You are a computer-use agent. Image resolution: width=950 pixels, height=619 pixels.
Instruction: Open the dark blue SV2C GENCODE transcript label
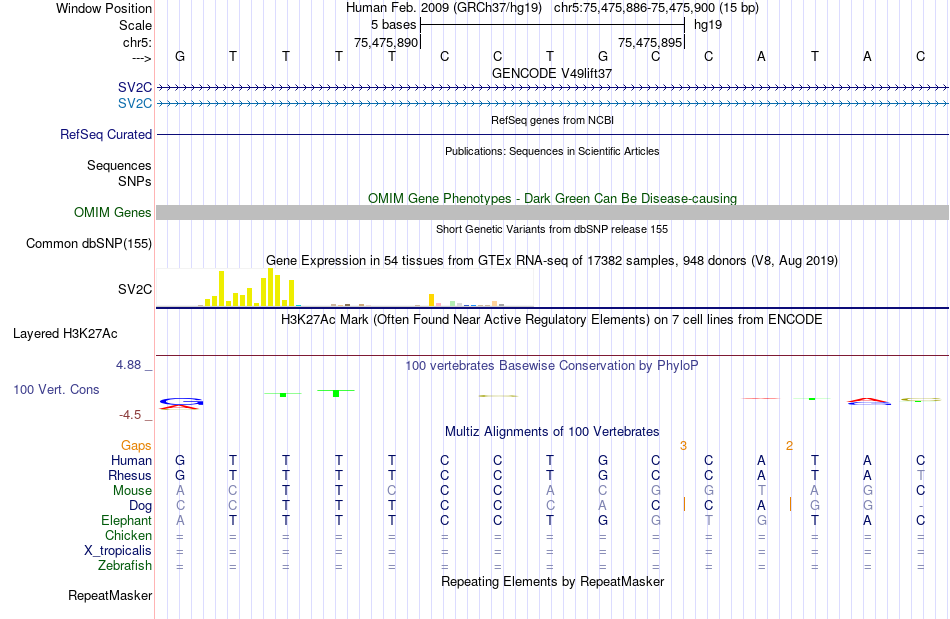135,88
